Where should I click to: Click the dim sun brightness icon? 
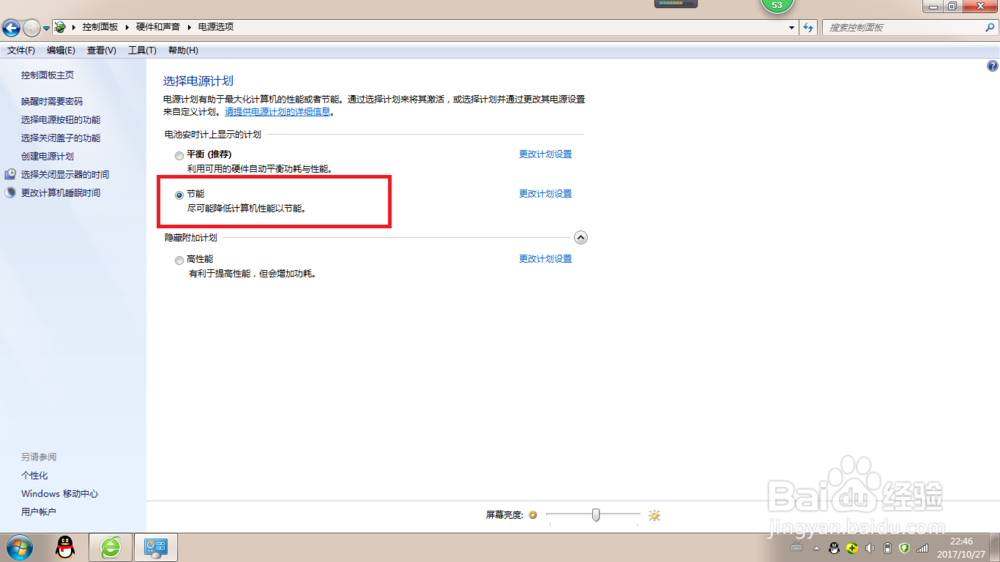pos(533,515)
